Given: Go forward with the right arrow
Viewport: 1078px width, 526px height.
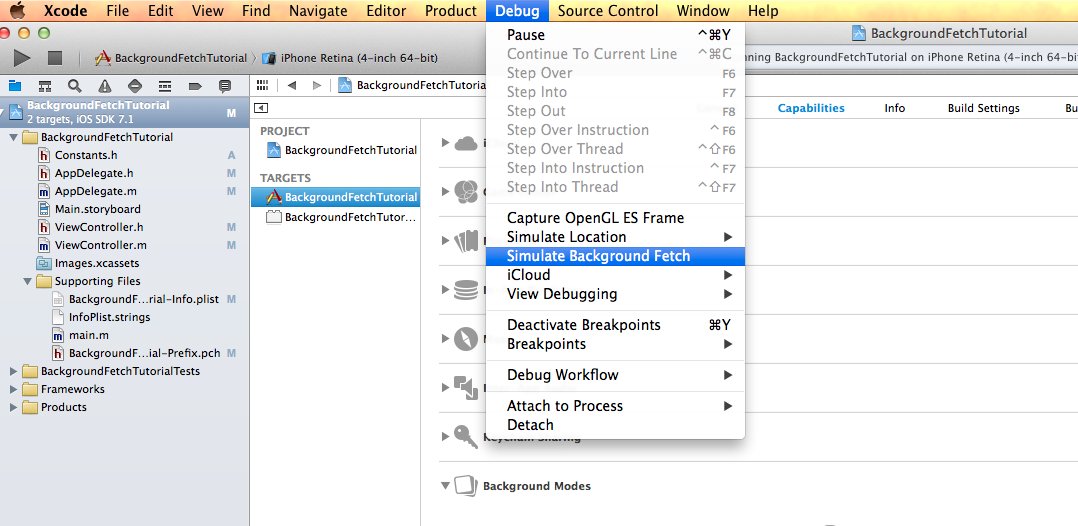Looking at the screenshot, I should pos(317,85).
